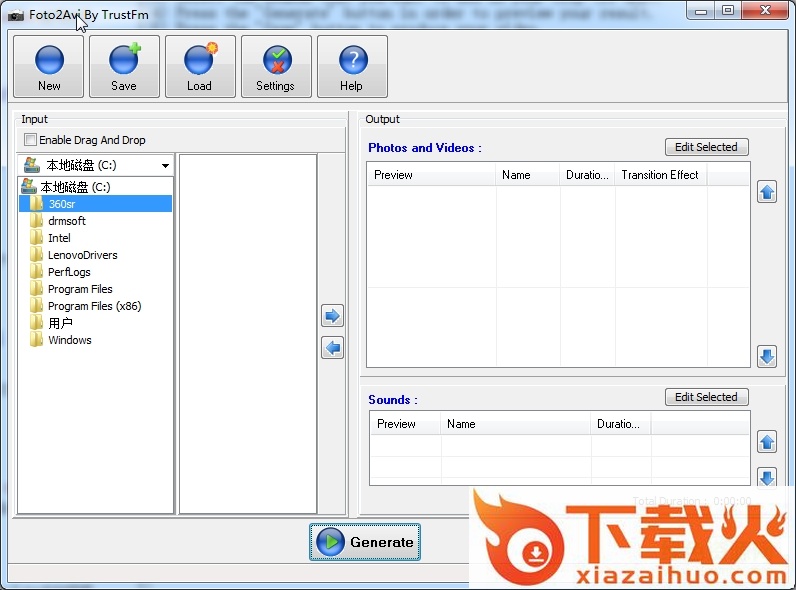Click the Name column header in Photos list
The height and width of the screenshot is (590, 796).
click(x=528, y=175)
